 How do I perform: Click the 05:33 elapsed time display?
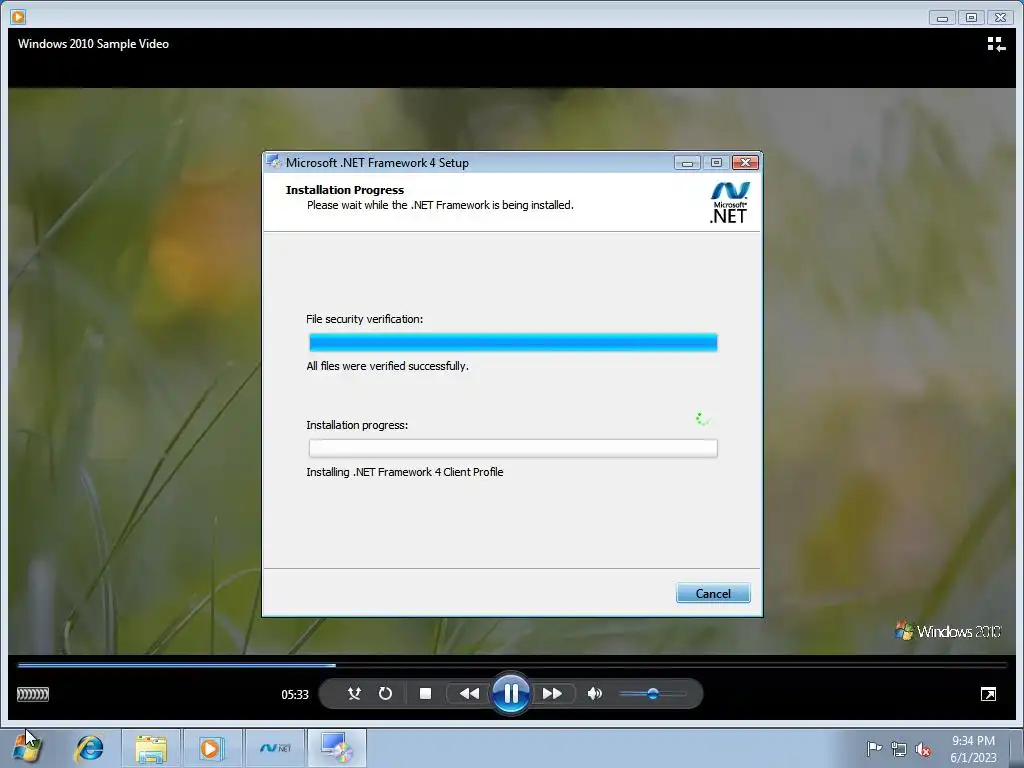click(295, 694)
